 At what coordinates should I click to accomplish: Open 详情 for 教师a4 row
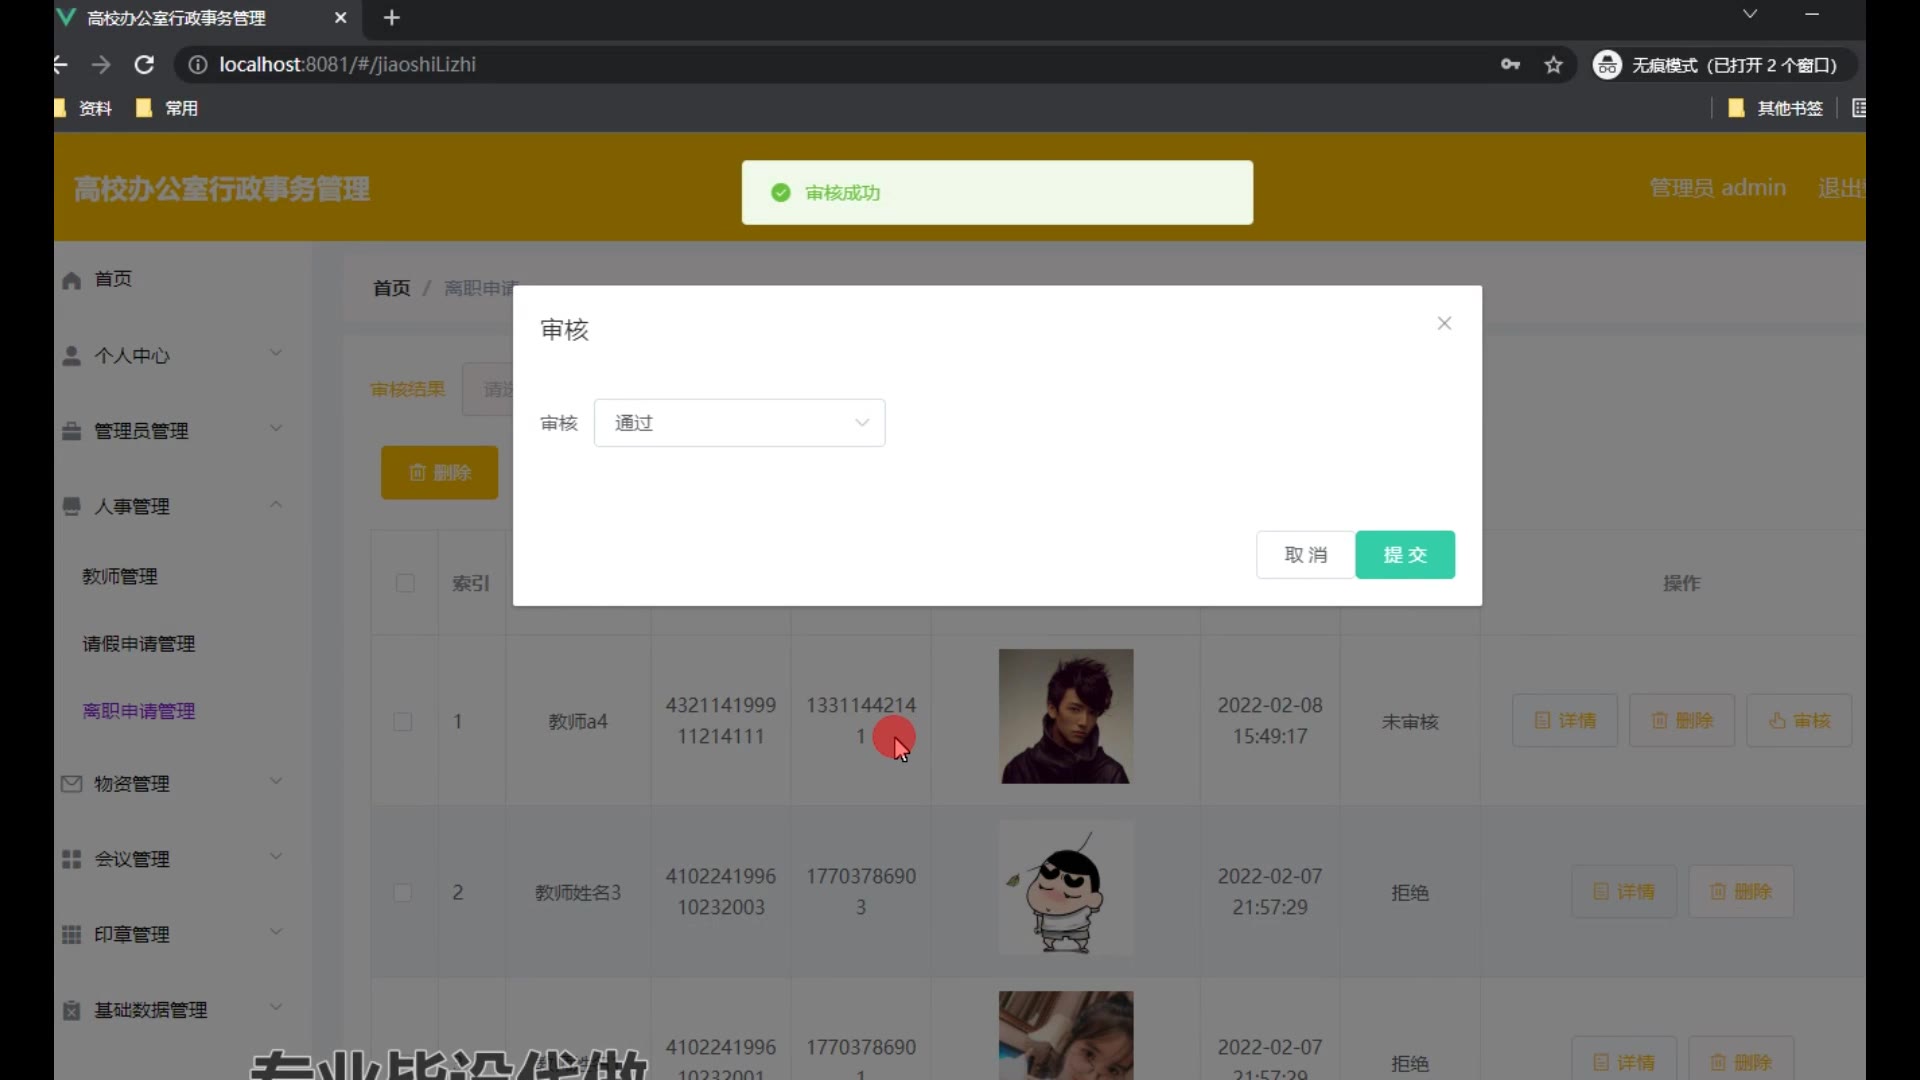[x=1565, y=721]
